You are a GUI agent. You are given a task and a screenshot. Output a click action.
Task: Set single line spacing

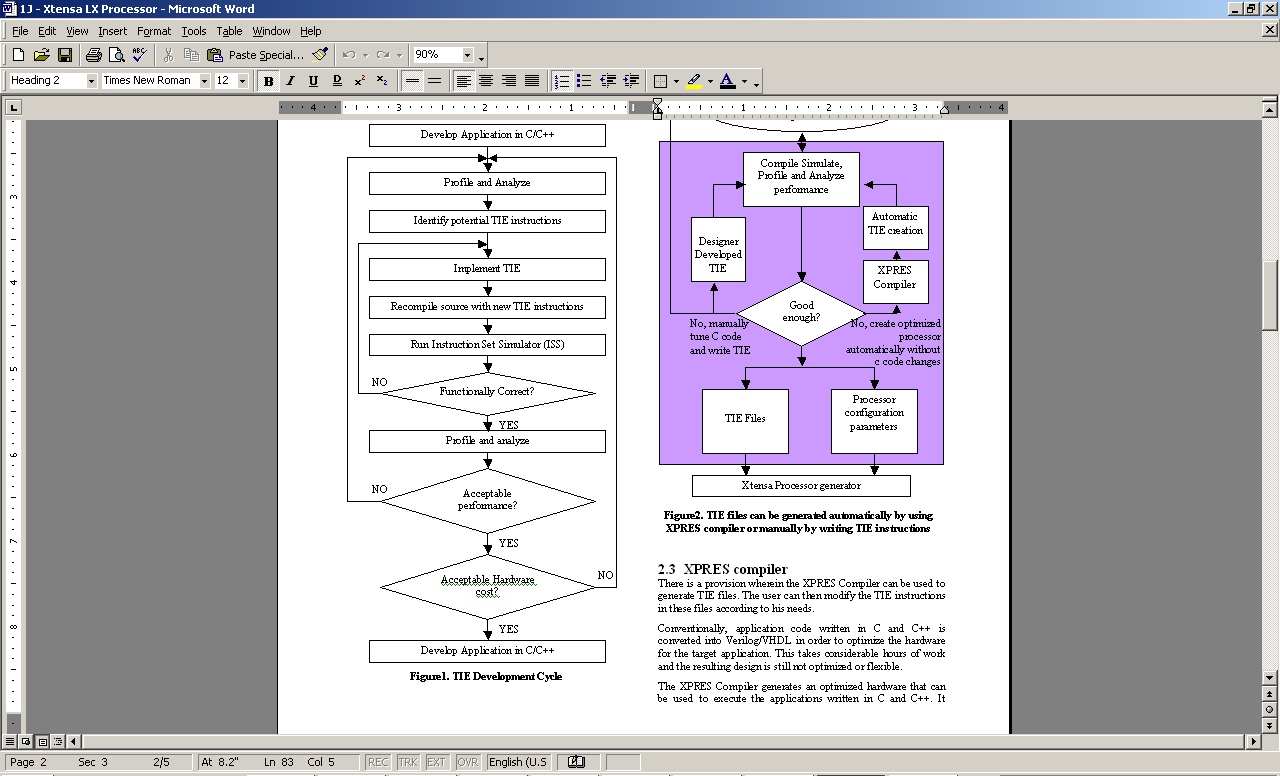coord(412,81)
